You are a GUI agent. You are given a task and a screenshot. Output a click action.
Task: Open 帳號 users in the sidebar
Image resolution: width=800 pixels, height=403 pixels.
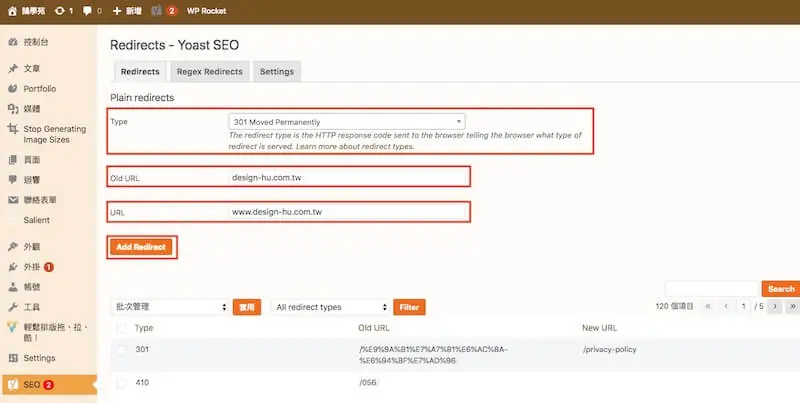pyautogui.click(x=32, y=287)
